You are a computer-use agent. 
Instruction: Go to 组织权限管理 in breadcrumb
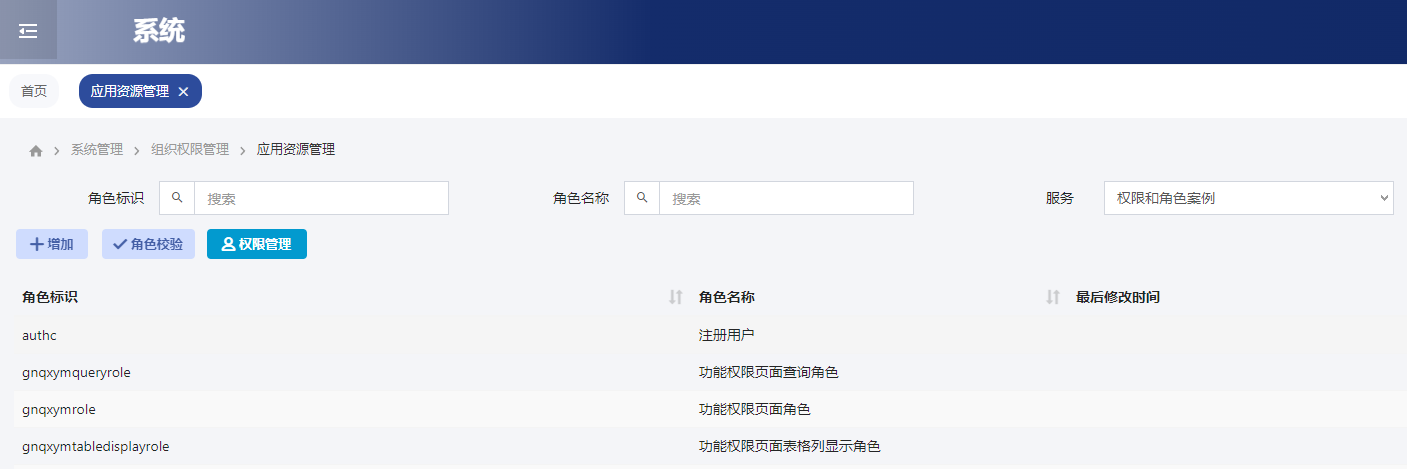pos(190,150)
